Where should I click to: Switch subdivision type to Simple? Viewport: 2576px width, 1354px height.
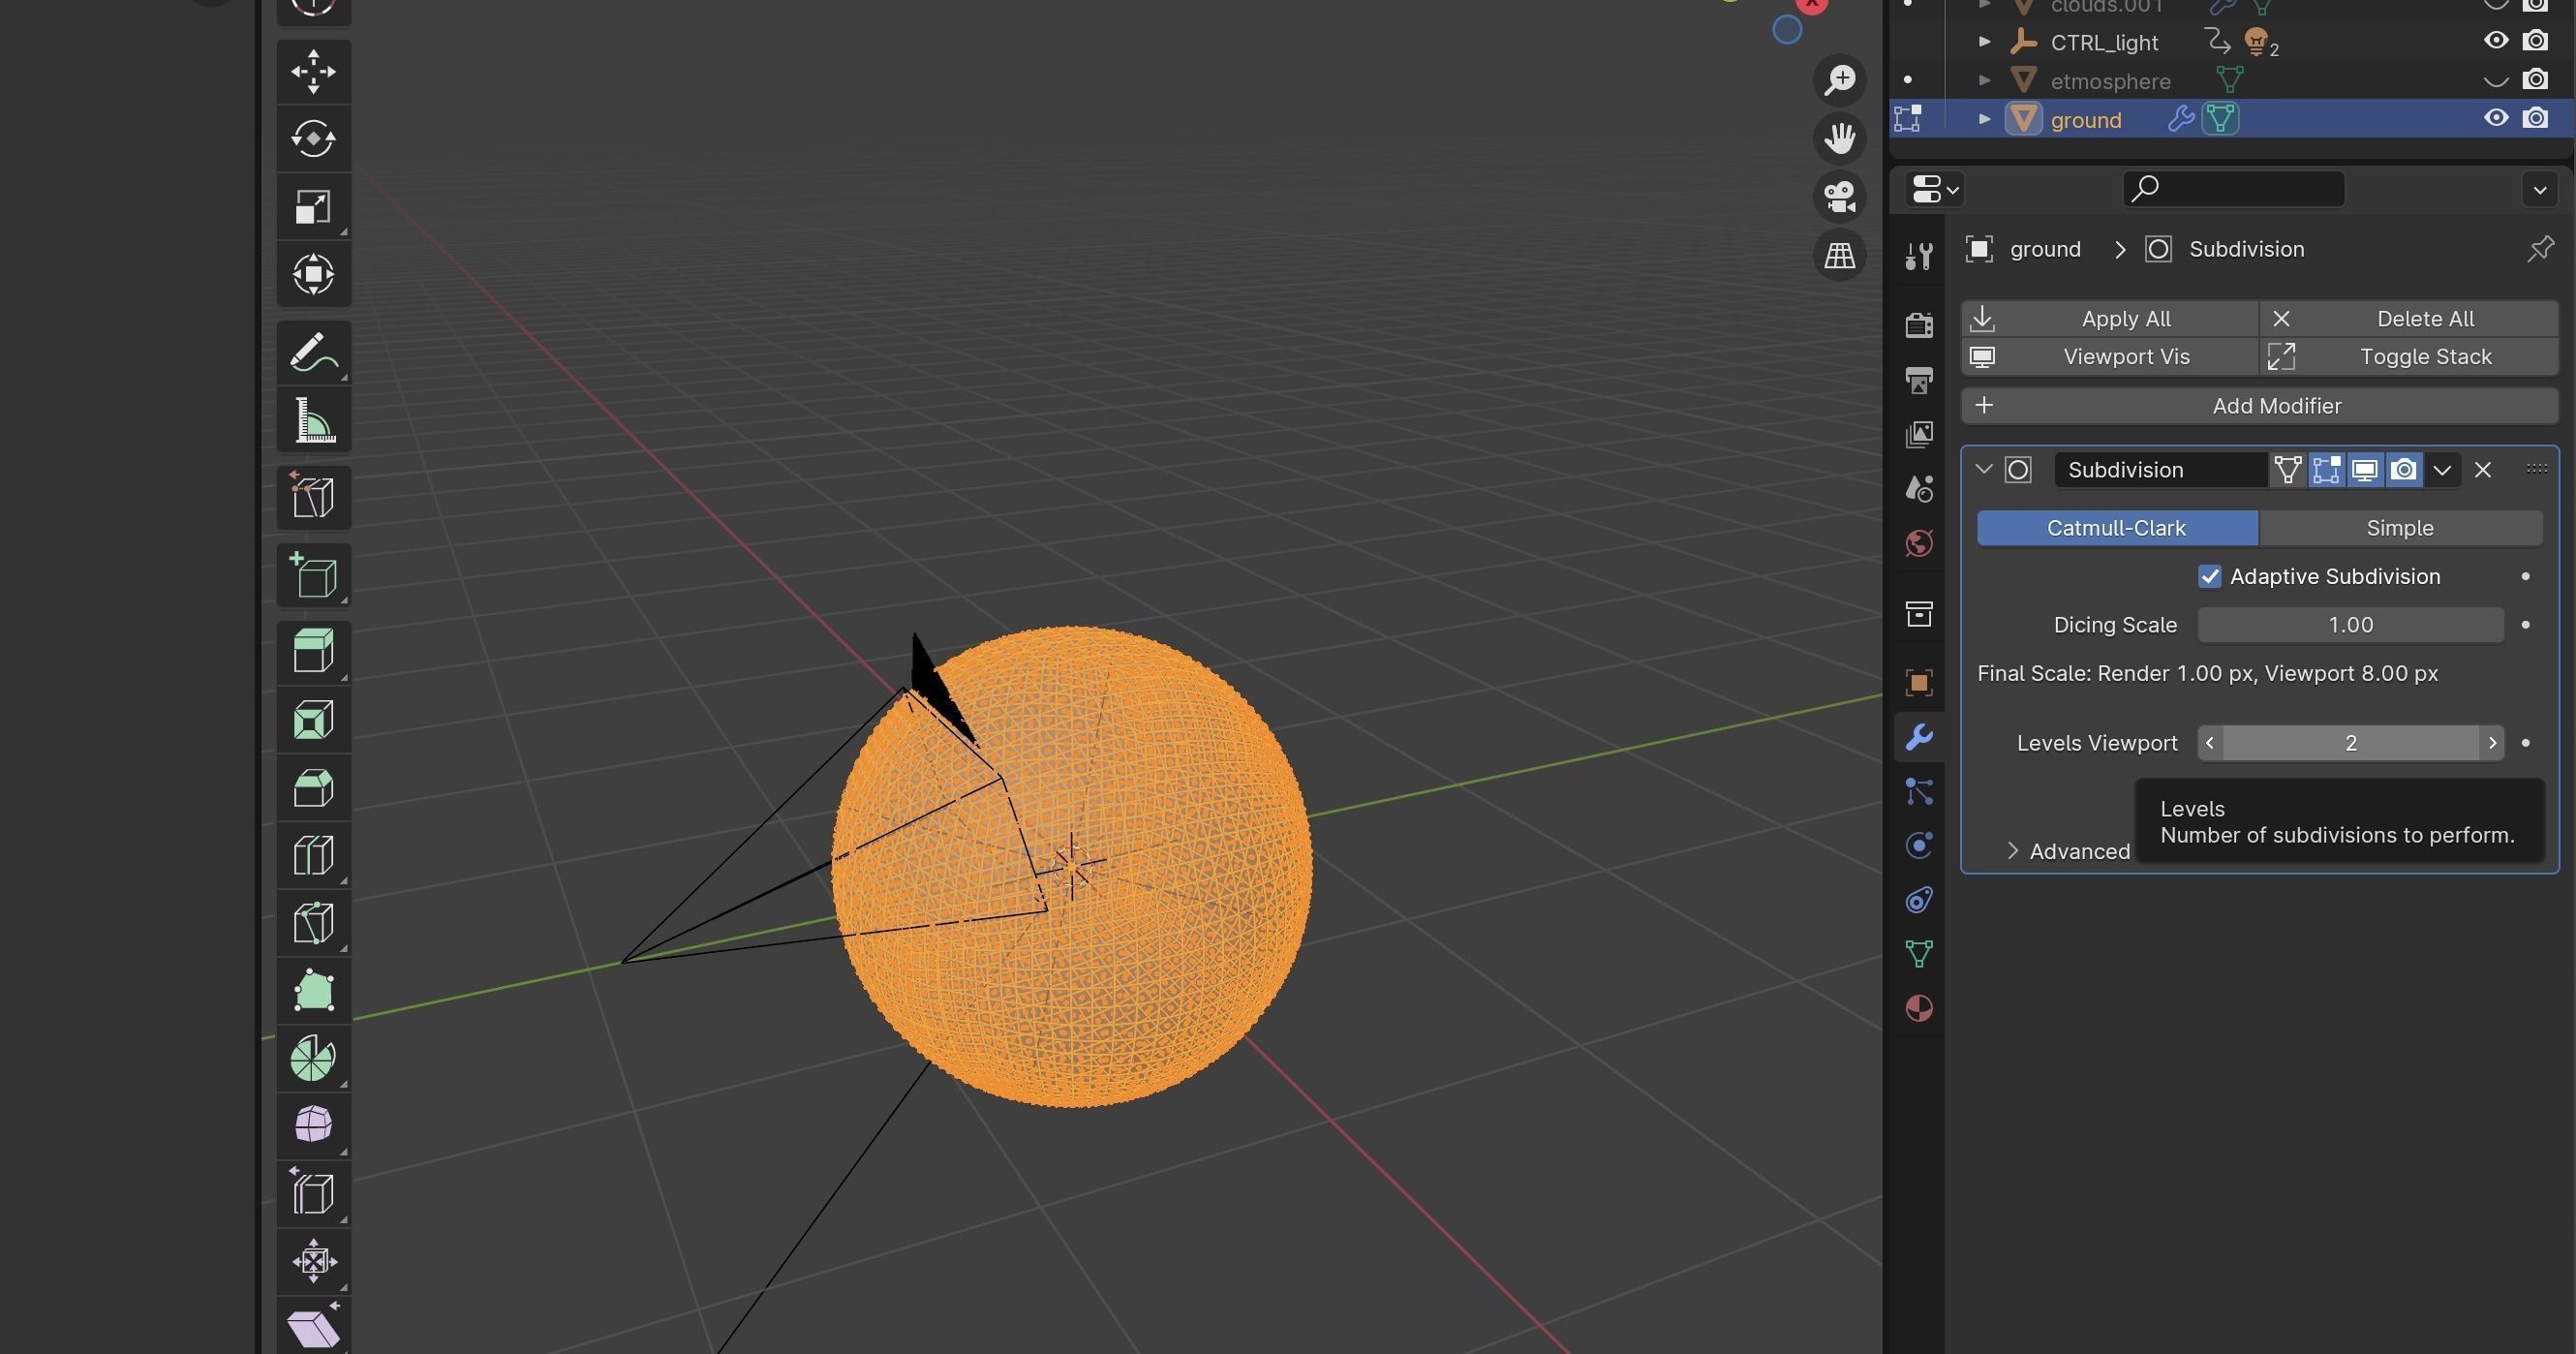2399,528
